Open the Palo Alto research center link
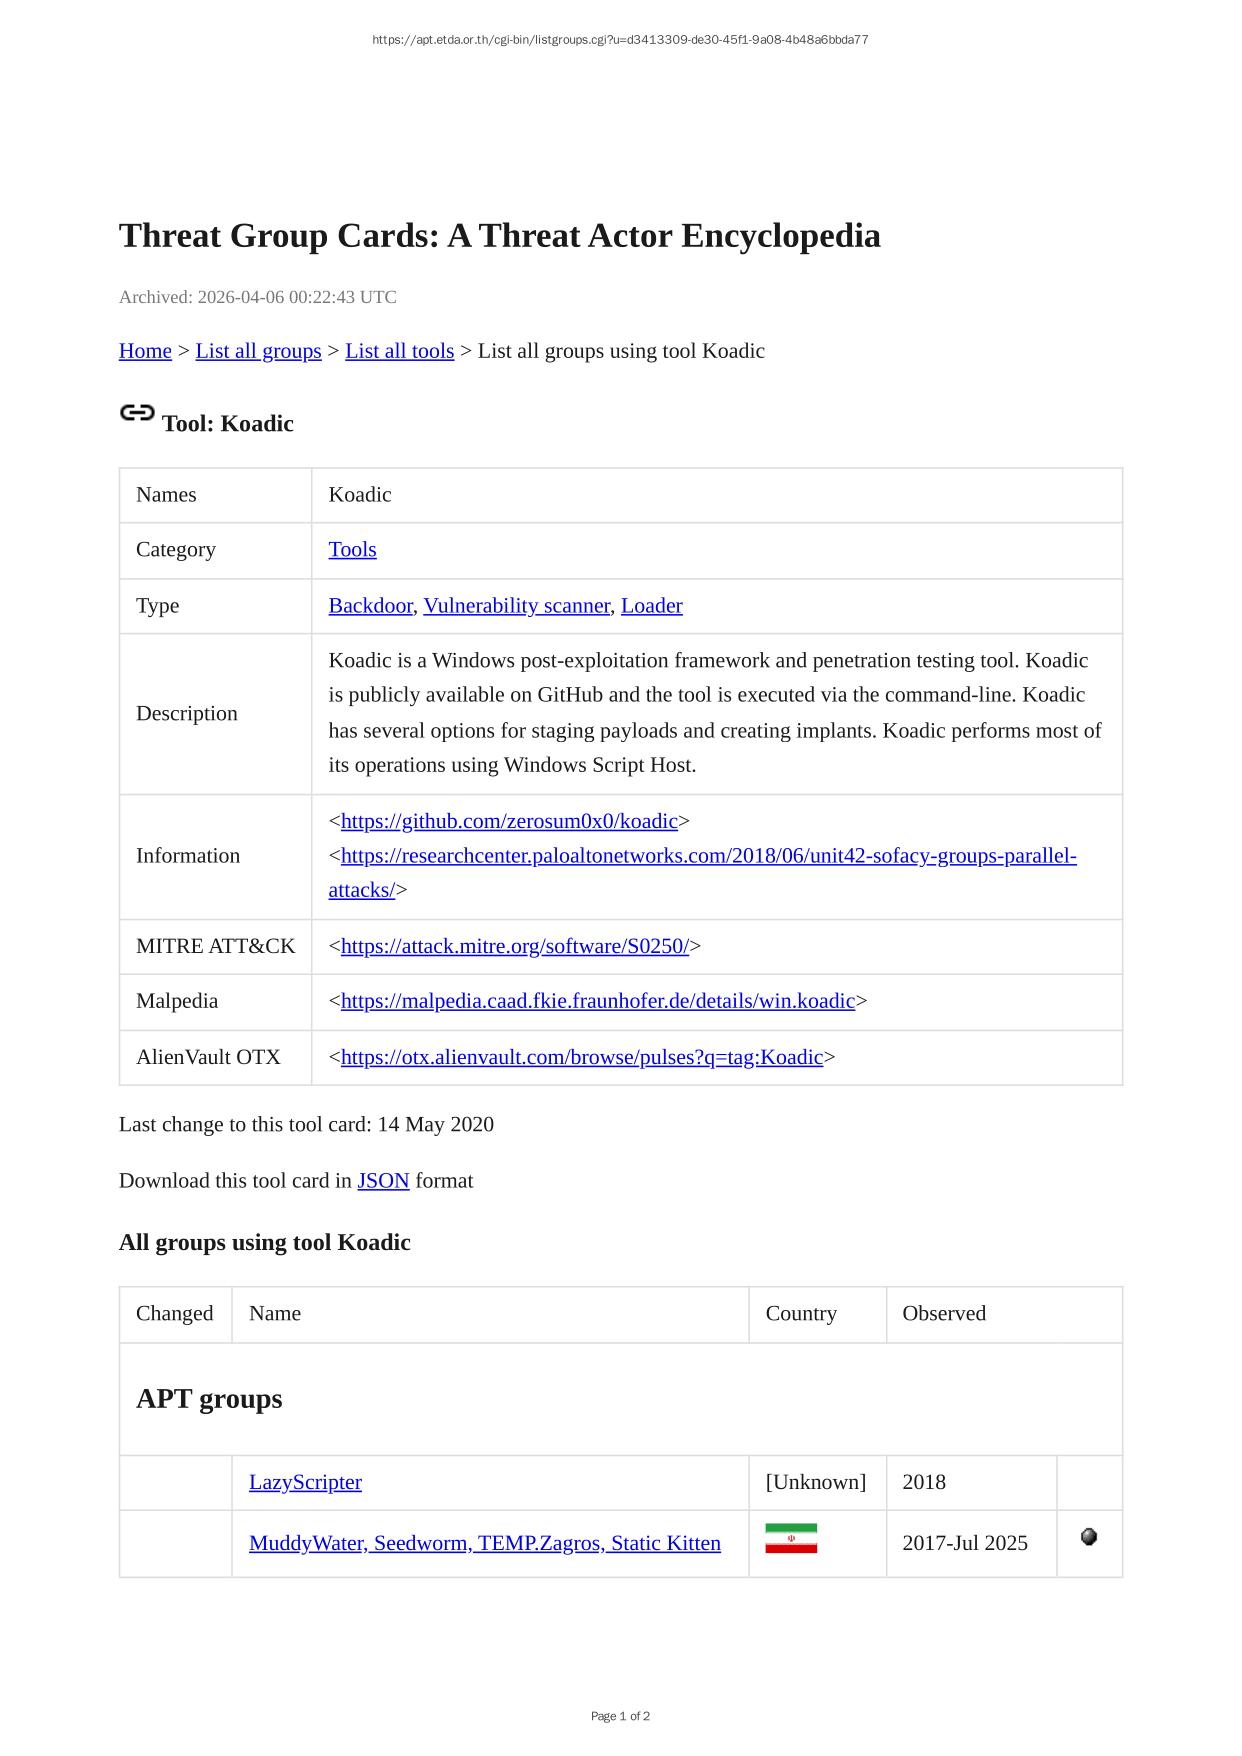The width and height of the screenshot is (1242, 1756). 708,856
